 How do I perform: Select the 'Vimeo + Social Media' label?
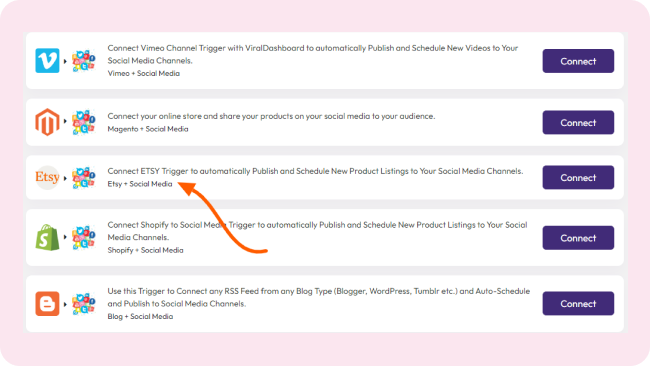tap(143, 73)
